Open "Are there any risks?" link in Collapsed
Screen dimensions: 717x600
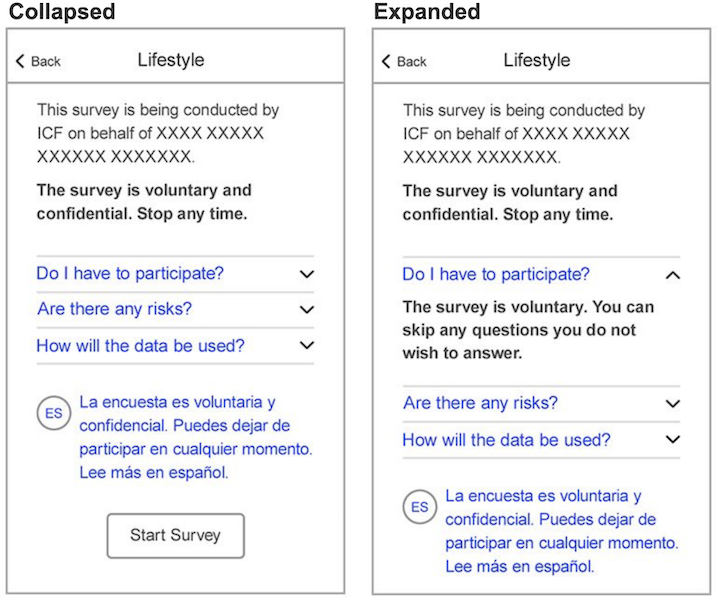pos(114,309)
